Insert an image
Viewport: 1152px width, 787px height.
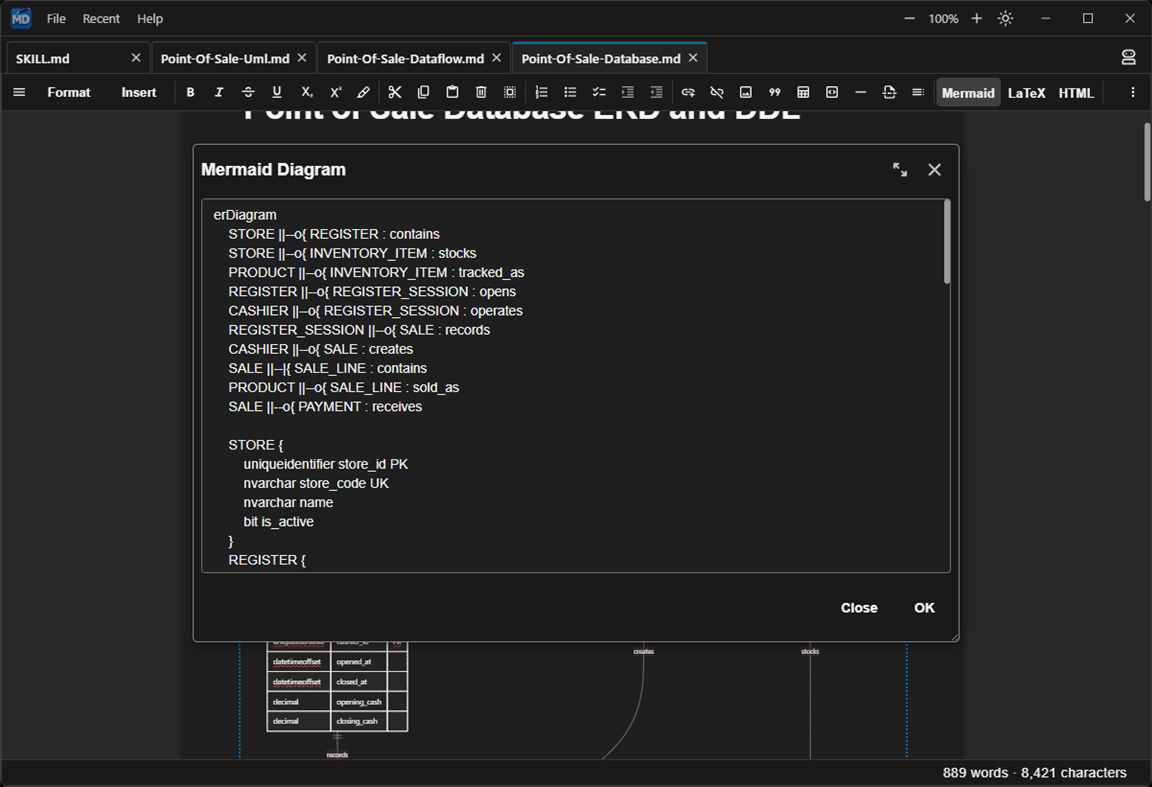(746, 93)
